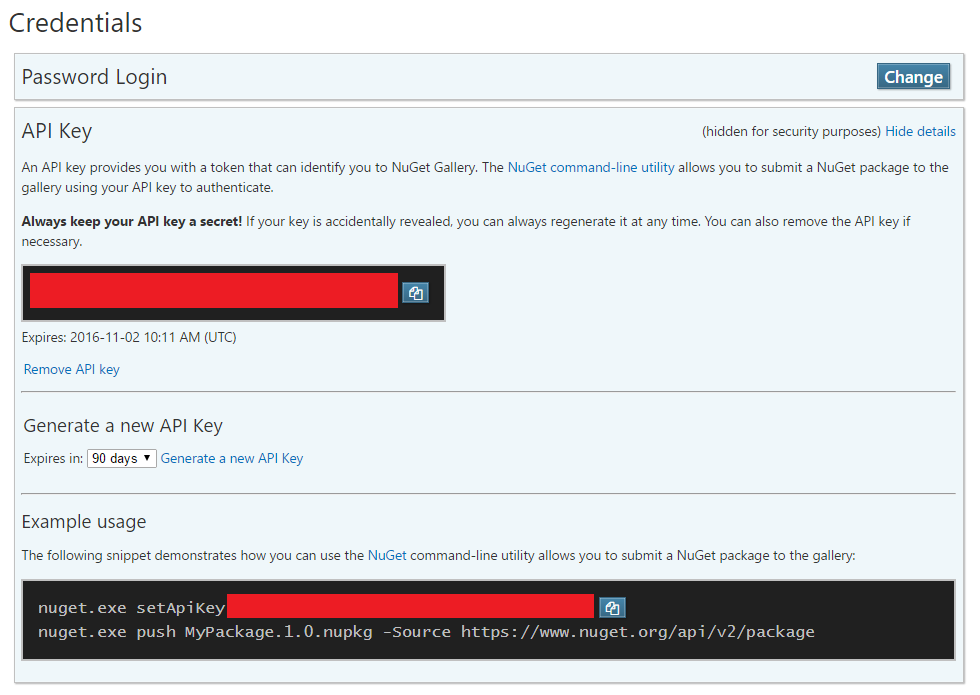Screen dimensions: 980x695
Task: Copy the API key using the copy icon
Action: 415,292
